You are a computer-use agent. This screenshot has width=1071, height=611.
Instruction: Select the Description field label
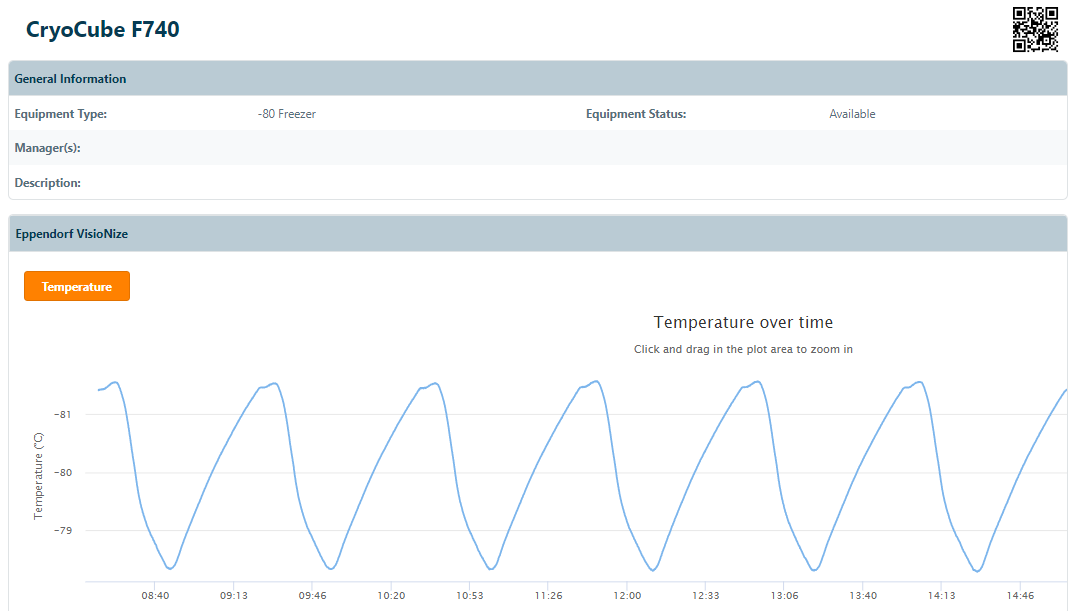(x=48, y=183)
